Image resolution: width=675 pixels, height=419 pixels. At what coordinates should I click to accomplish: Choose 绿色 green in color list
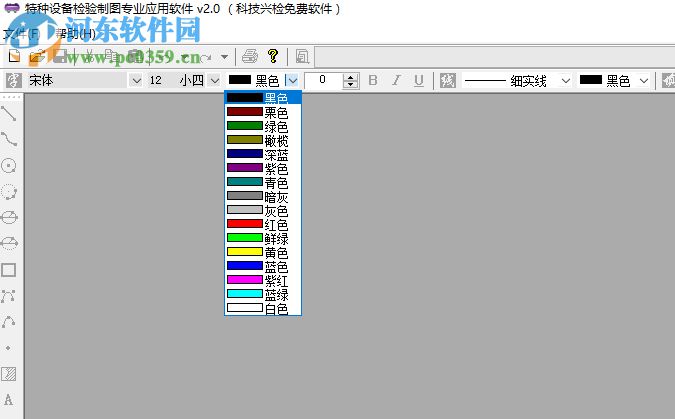click(263, 126)
